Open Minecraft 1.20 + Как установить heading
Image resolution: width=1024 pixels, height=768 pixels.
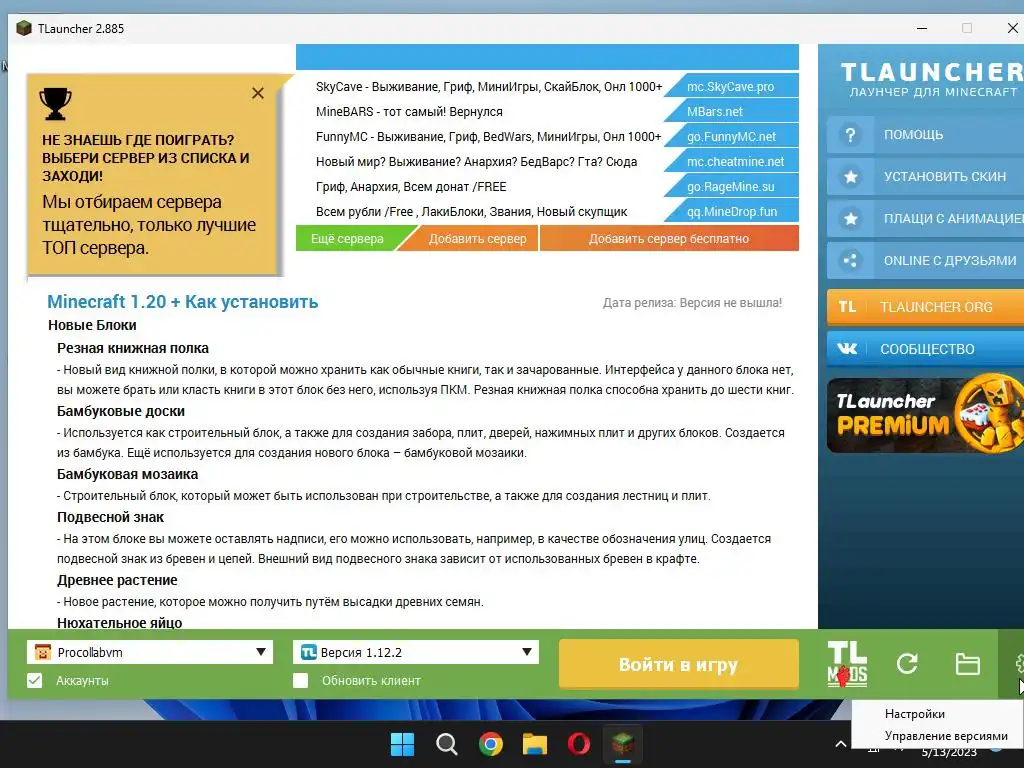(x=182, y=302)
